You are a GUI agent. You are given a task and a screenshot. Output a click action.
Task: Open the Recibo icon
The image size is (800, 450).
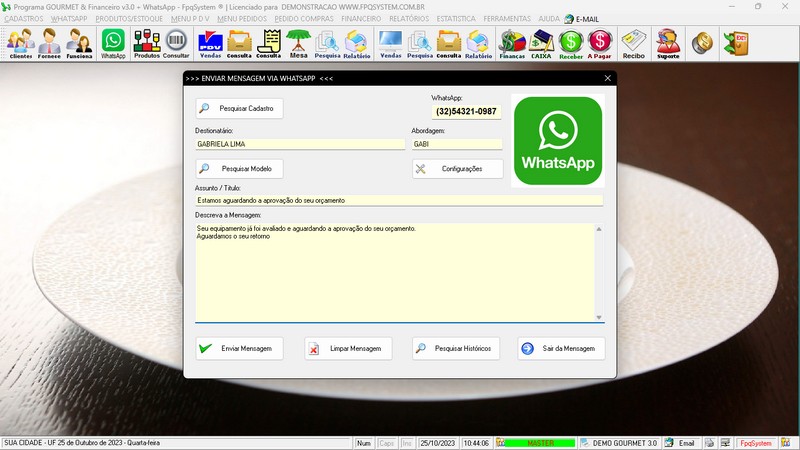634,44
